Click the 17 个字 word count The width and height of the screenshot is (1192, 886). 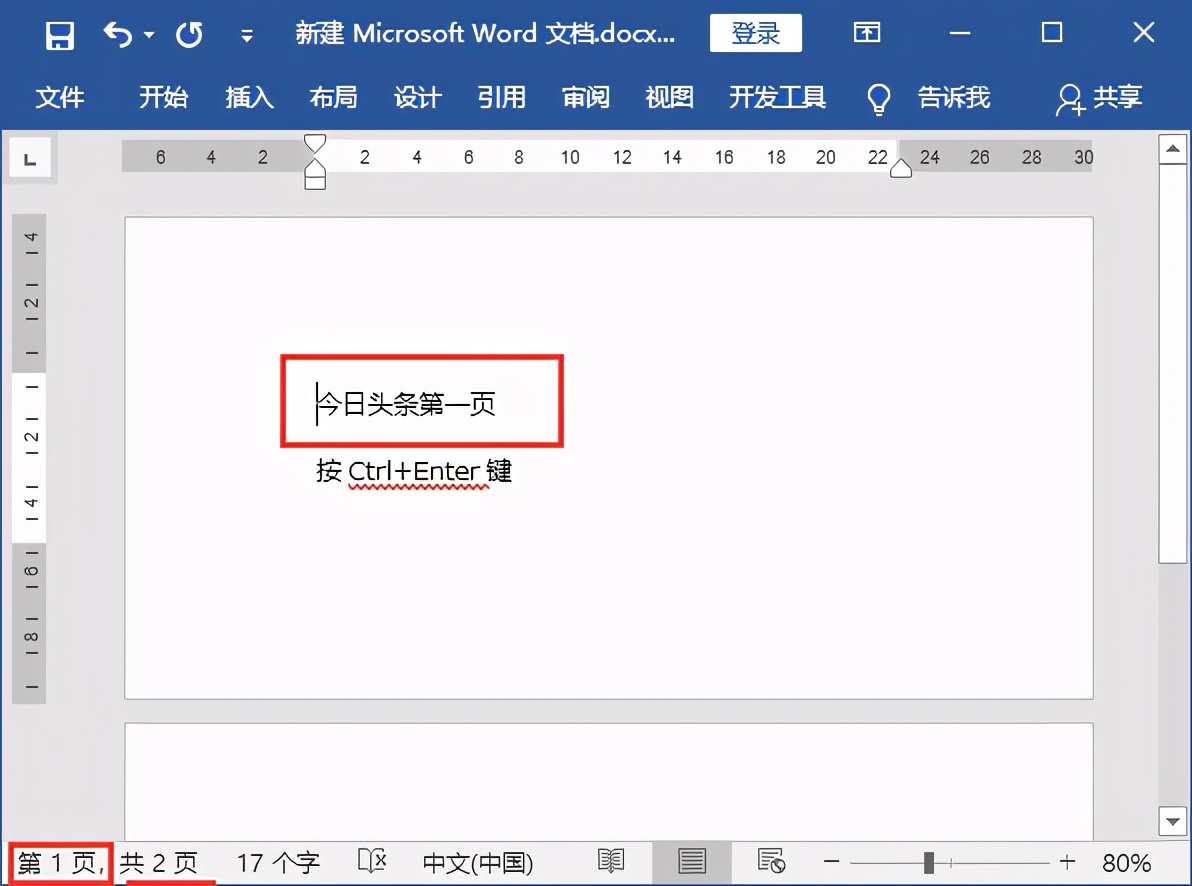click(277, 863)
